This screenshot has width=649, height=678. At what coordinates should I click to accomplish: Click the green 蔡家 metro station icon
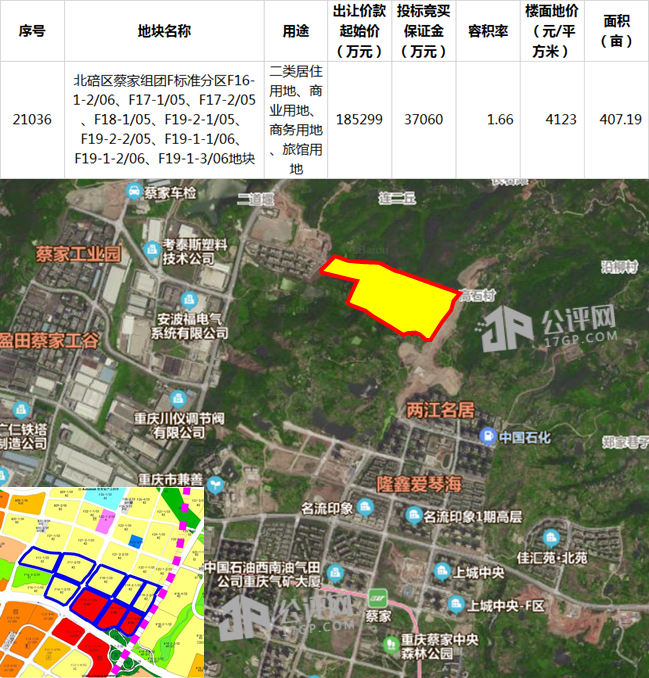coord(374,594)
